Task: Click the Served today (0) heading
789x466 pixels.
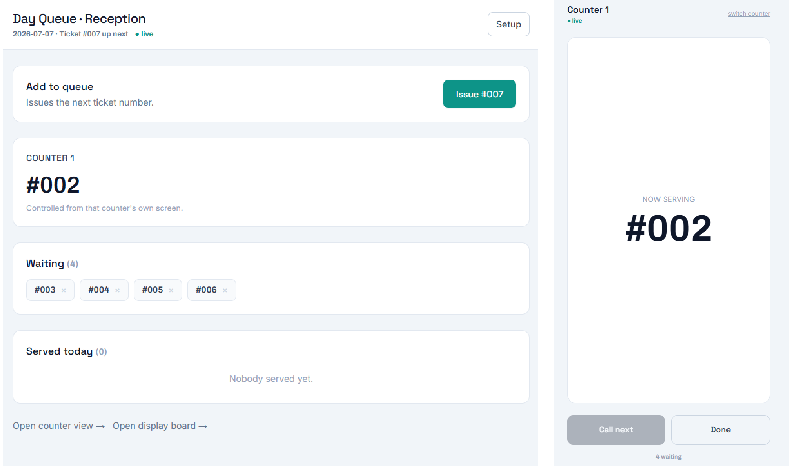Action: pyautogui.click(x=66, y=351)
